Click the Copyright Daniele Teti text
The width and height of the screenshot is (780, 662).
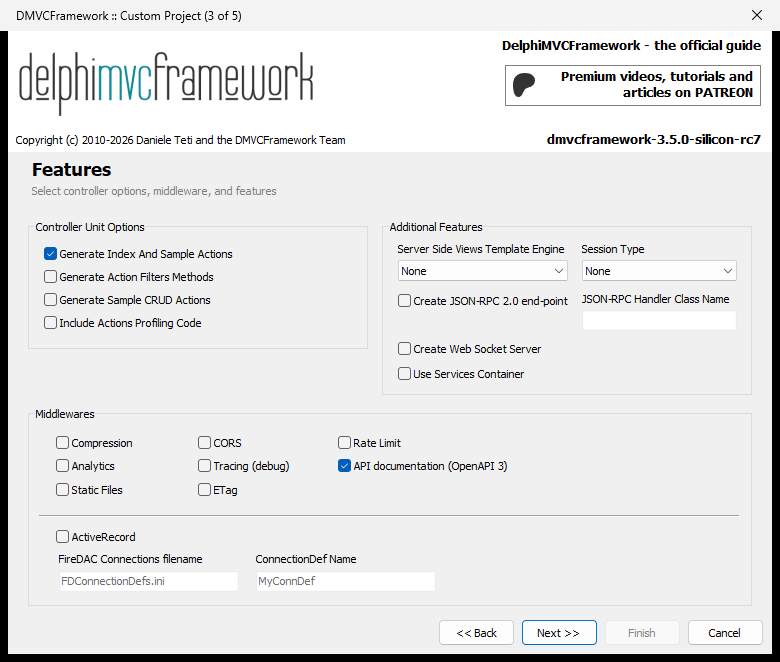[x=180, y=140]
